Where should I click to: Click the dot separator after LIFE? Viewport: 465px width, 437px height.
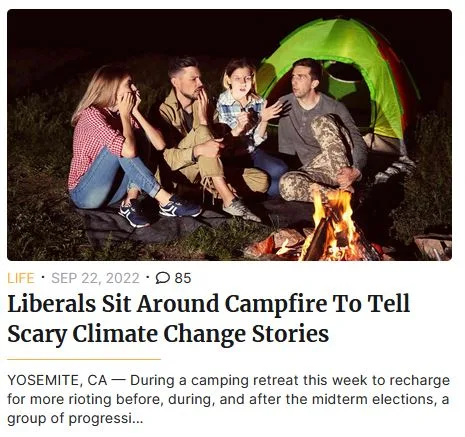pyautogui.click(x=43, y=277)
